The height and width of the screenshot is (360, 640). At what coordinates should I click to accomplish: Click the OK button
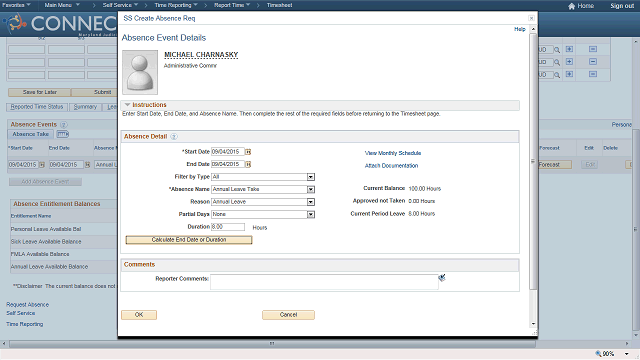139,315
